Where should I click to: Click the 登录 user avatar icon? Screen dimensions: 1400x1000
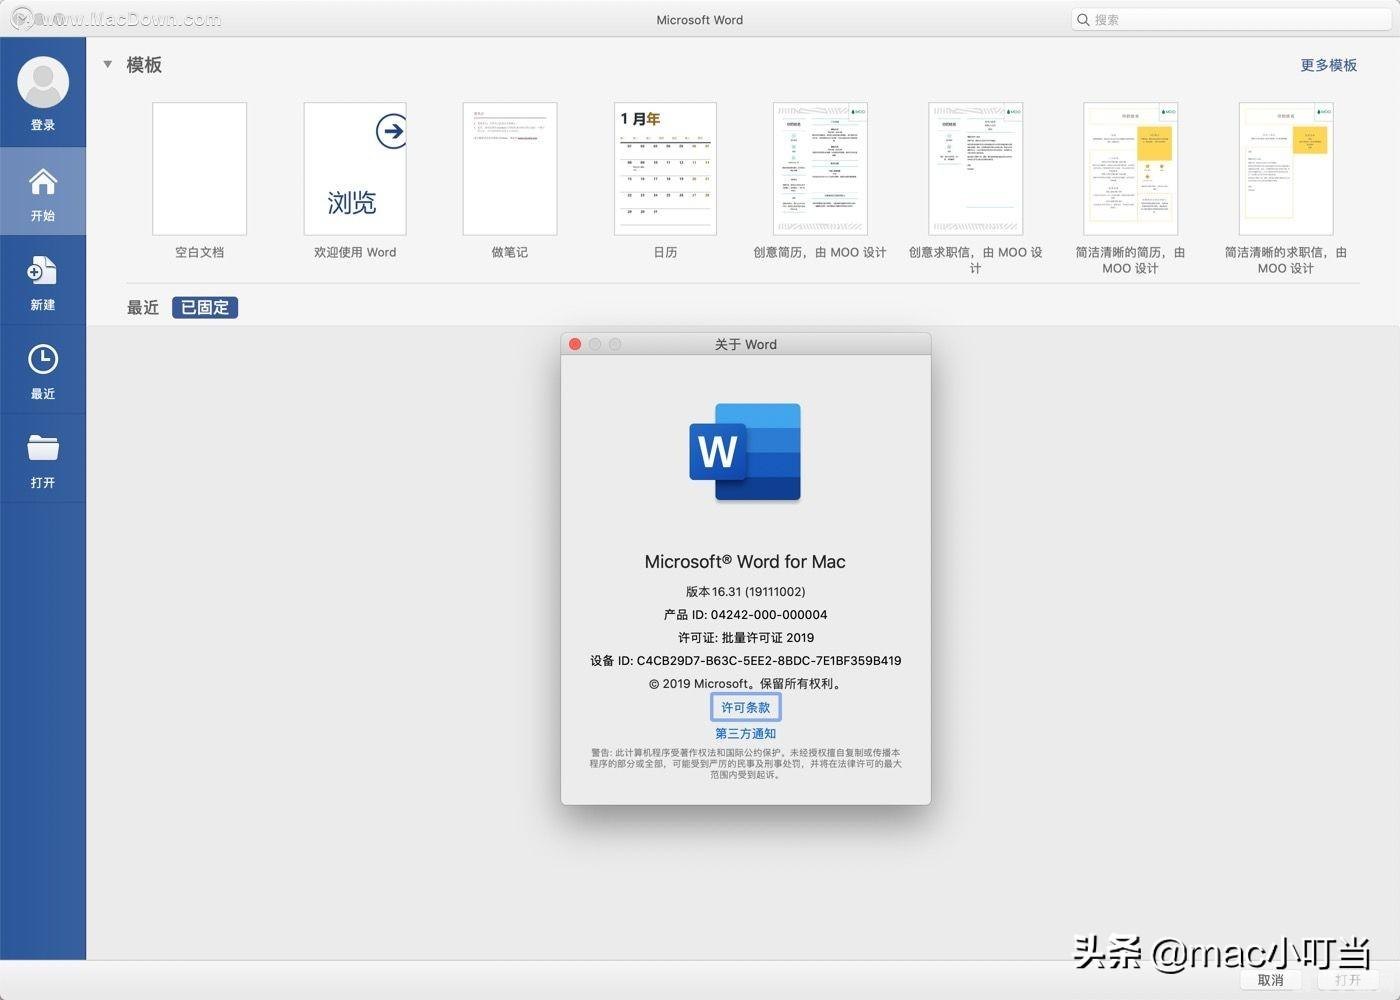coord(43,82)
